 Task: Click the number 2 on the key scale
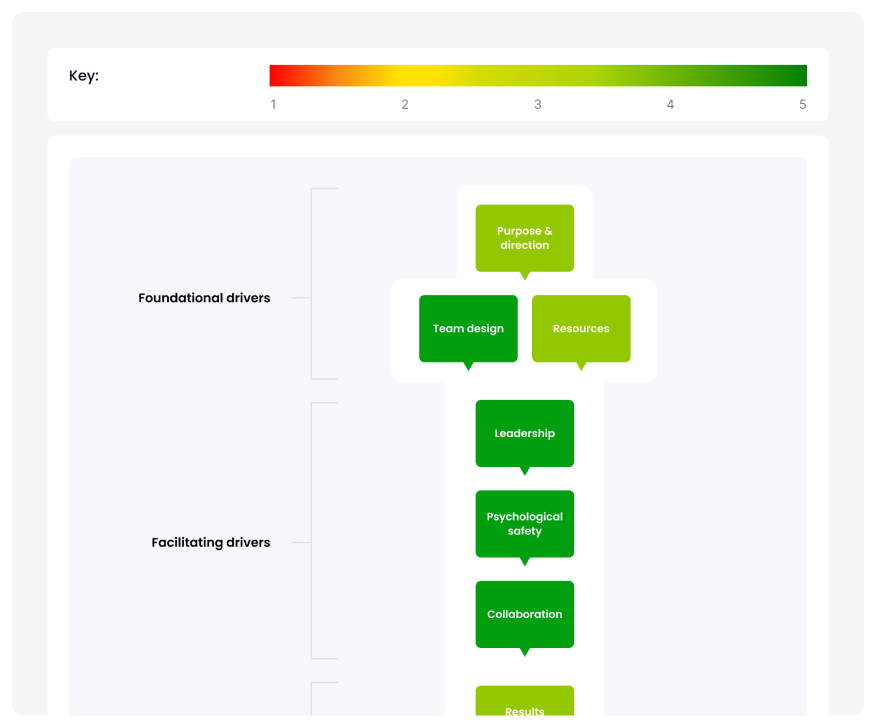405,104
